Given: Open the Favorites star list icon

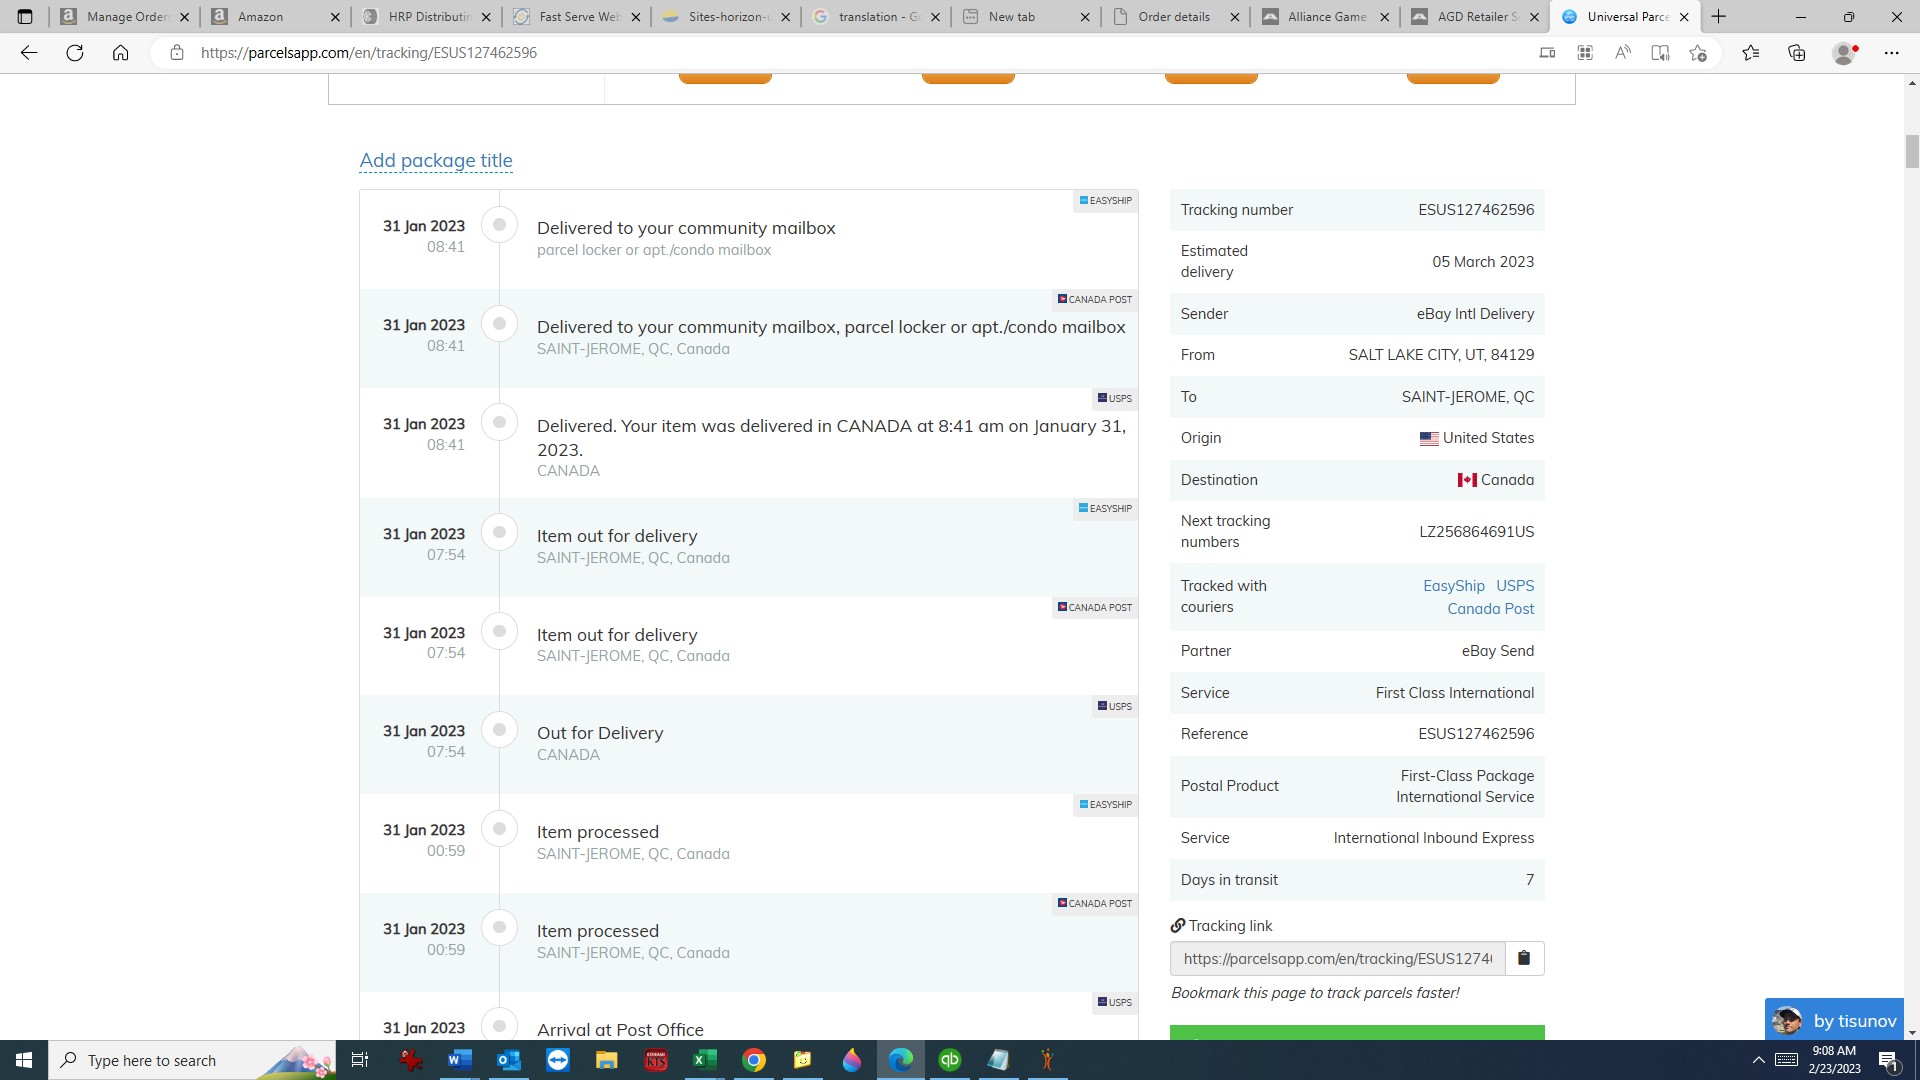Looking at the screenshot, I should coord(1750,53).
